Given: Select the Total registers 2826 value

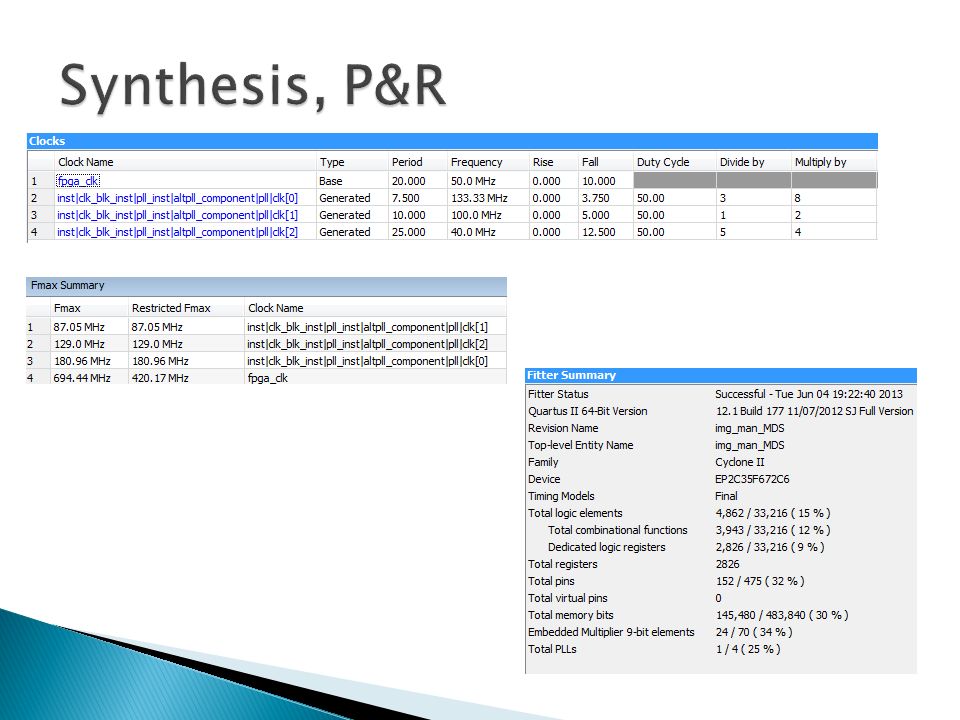Looking at the screenshot, I should 727,564.
